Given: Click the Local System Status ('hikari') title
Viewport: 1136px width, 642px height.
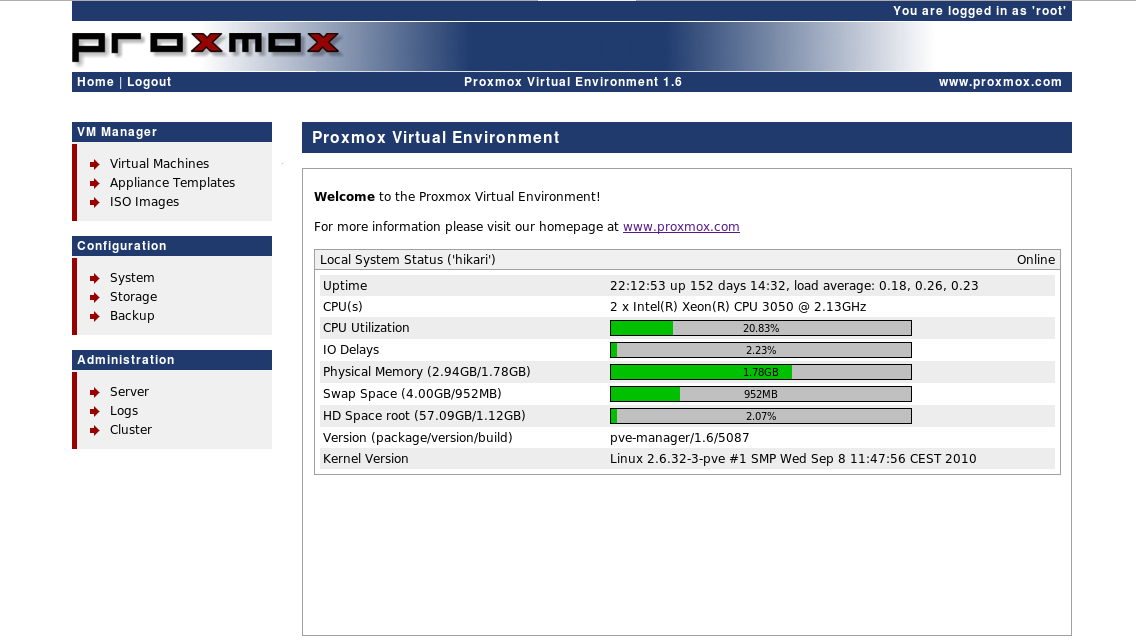Looking at the screenshot, I should click(408, 259).
